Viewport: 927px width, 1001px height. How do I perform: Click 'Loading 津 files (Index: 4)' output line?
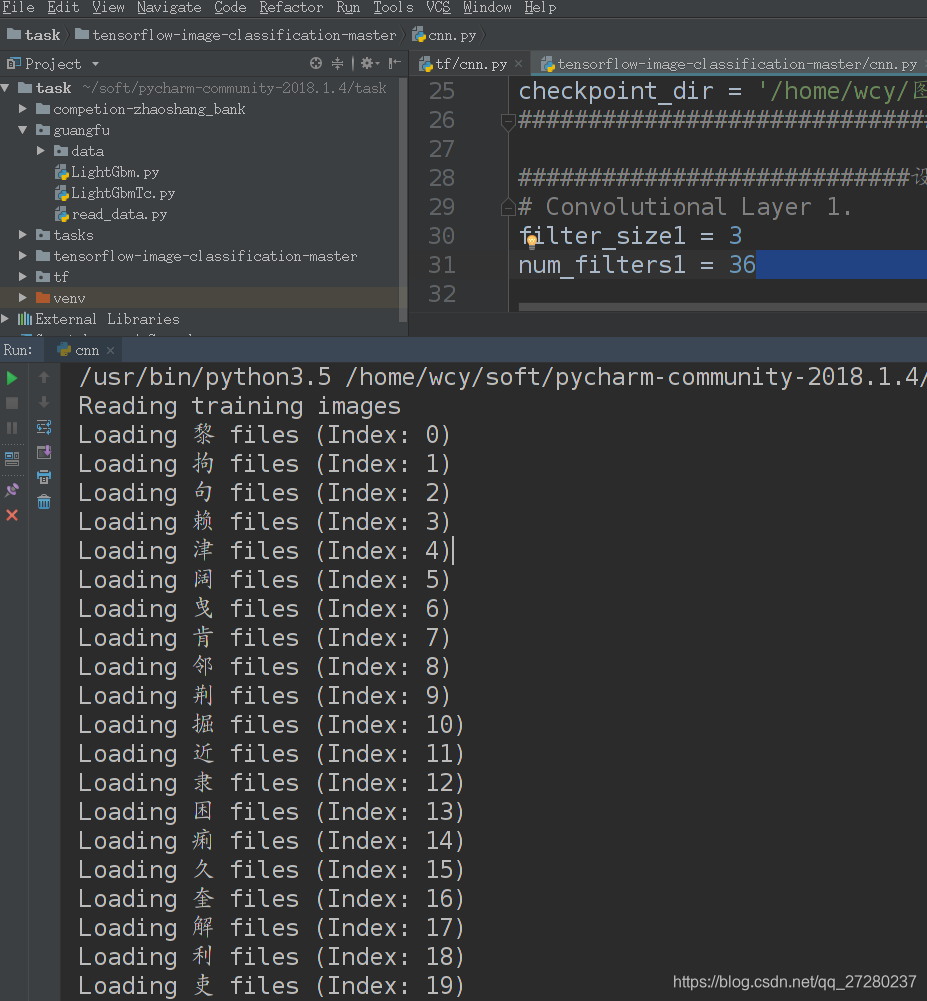point(264,550)
